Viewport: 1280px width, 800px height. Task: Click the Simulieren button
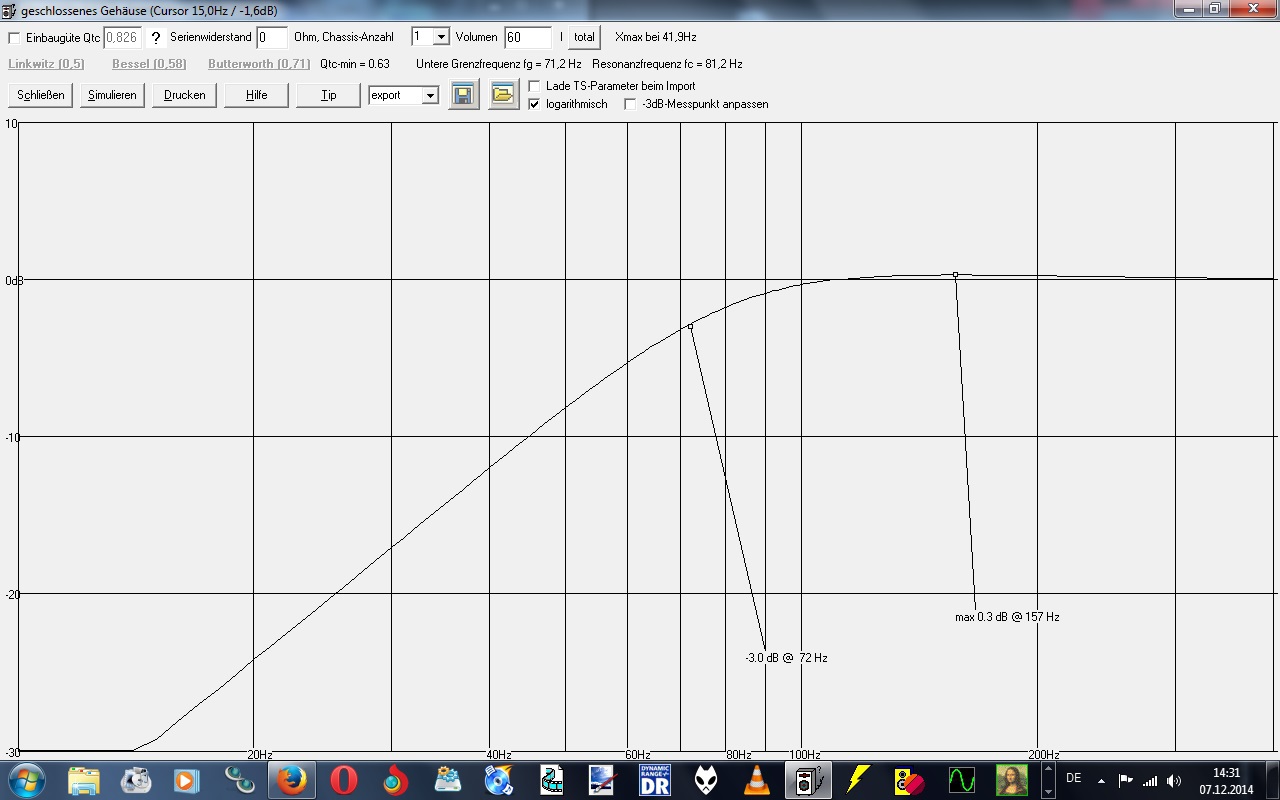[x=112, y=95]
